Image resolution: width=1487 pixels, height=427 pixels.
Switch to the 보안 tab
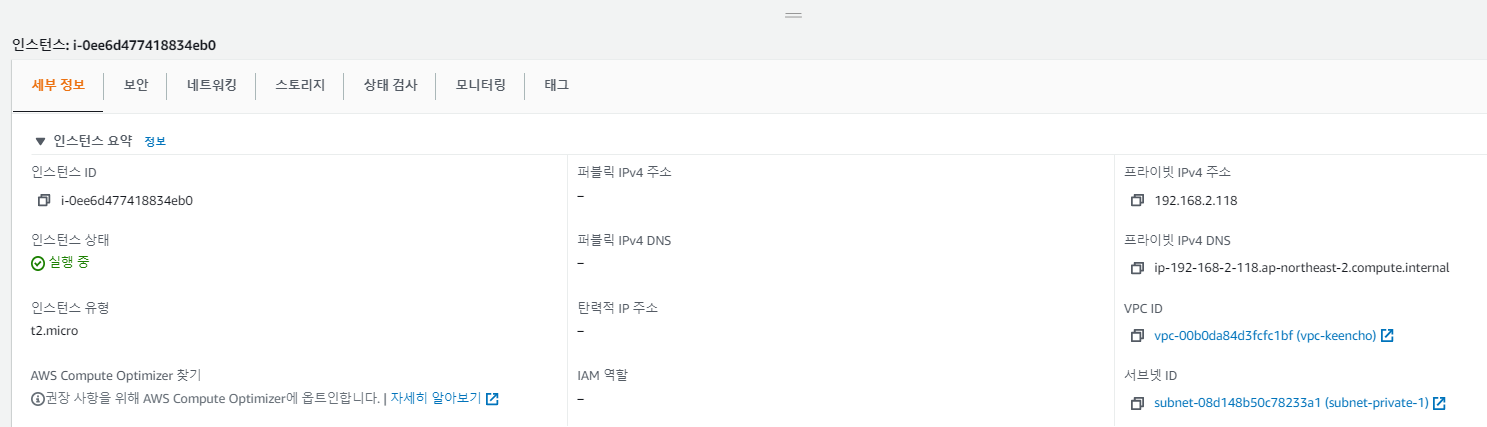tap(136, 85)
